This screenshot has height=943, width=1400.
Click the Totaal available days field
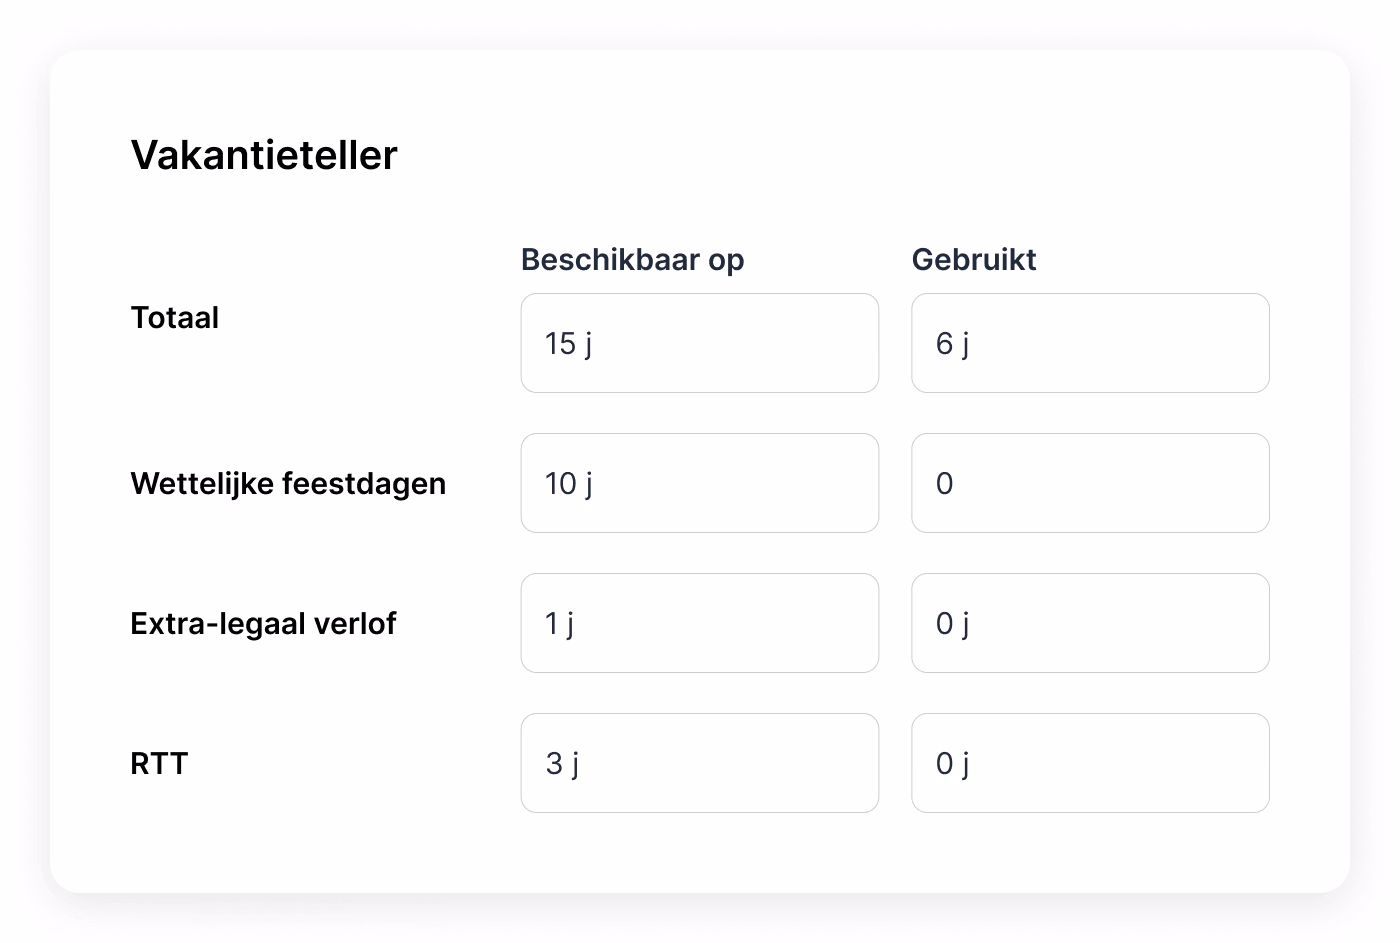pyautogui.click(x=699, y=343)
